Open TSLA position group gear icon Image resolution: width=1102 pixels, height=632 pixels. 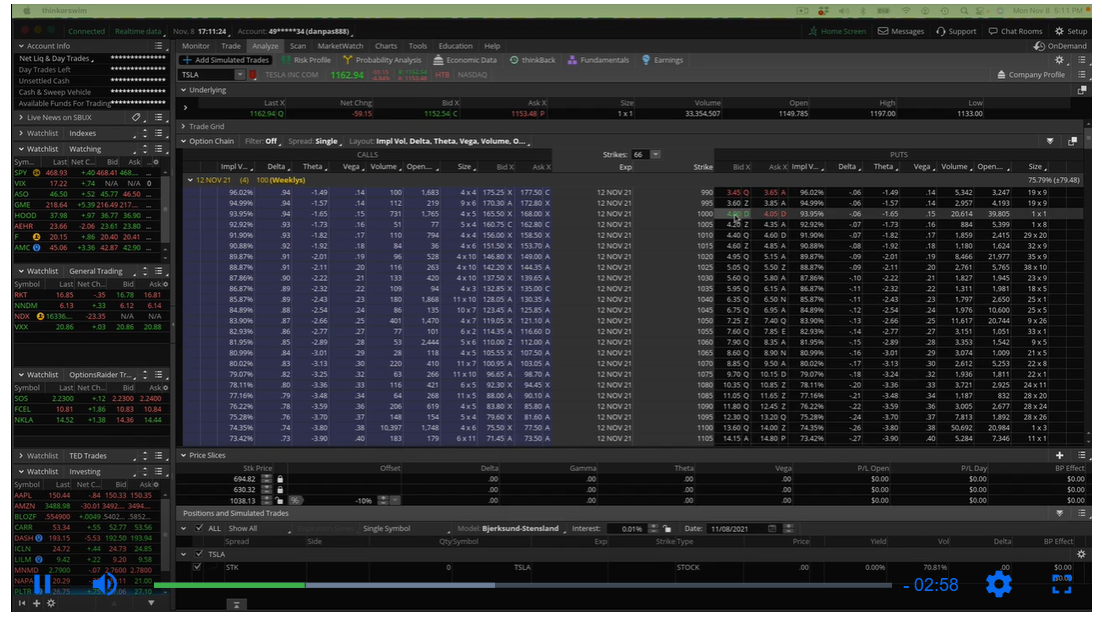[1081, 554]
